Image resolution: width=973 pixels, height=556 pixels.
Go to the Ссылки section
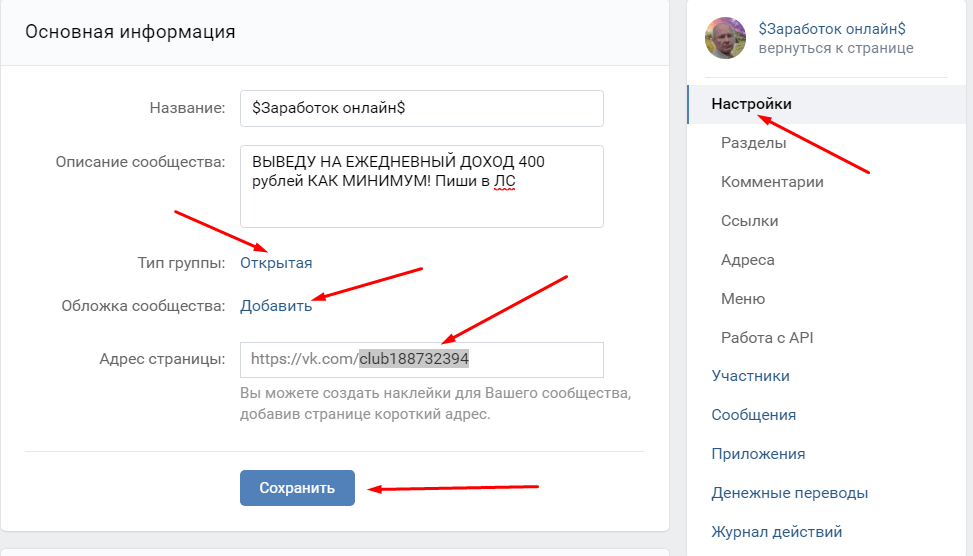click(x=749, y=221)
